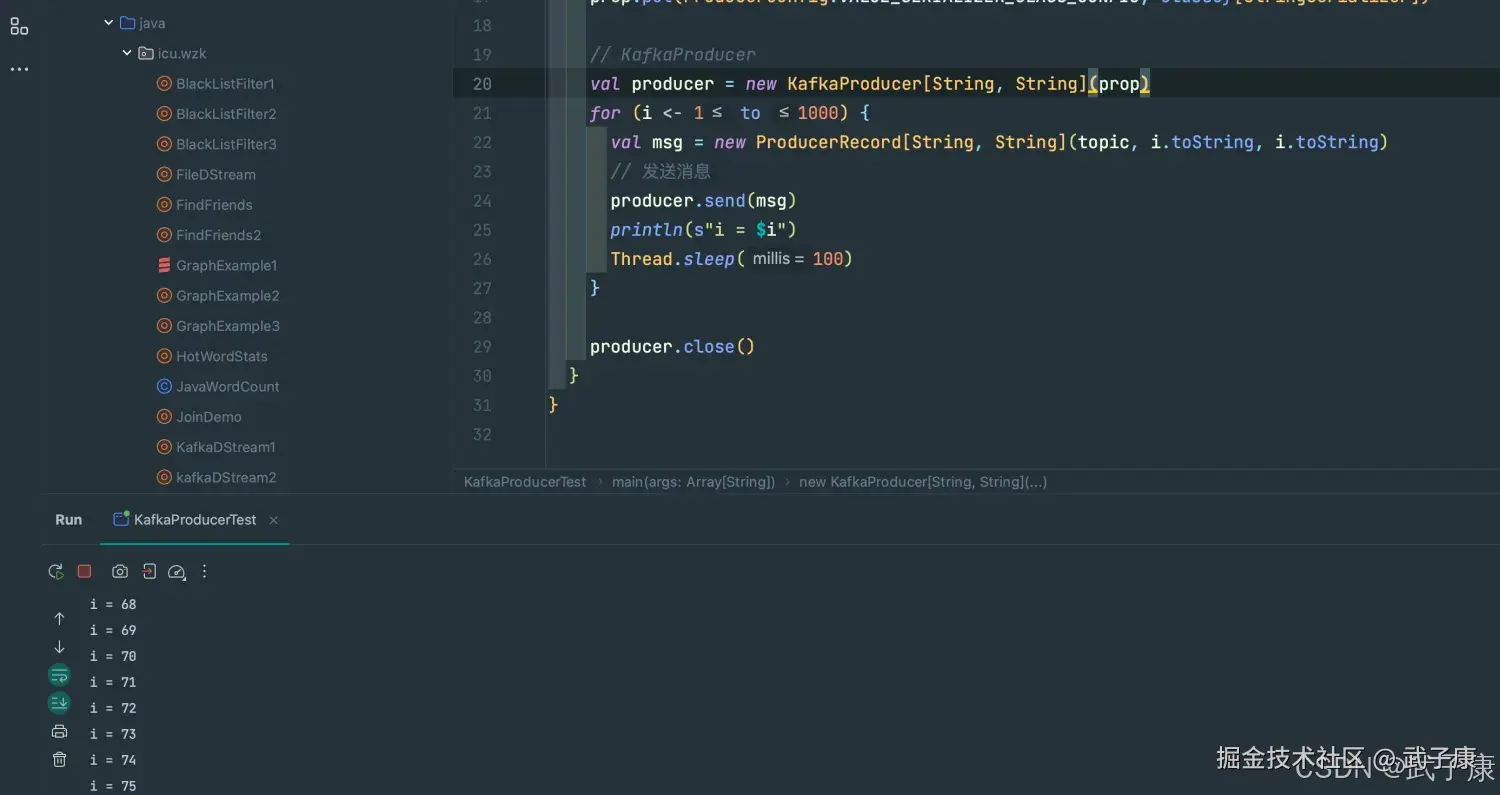
Task: Click 'producer.close()' code line
Action: coord(672,347)
